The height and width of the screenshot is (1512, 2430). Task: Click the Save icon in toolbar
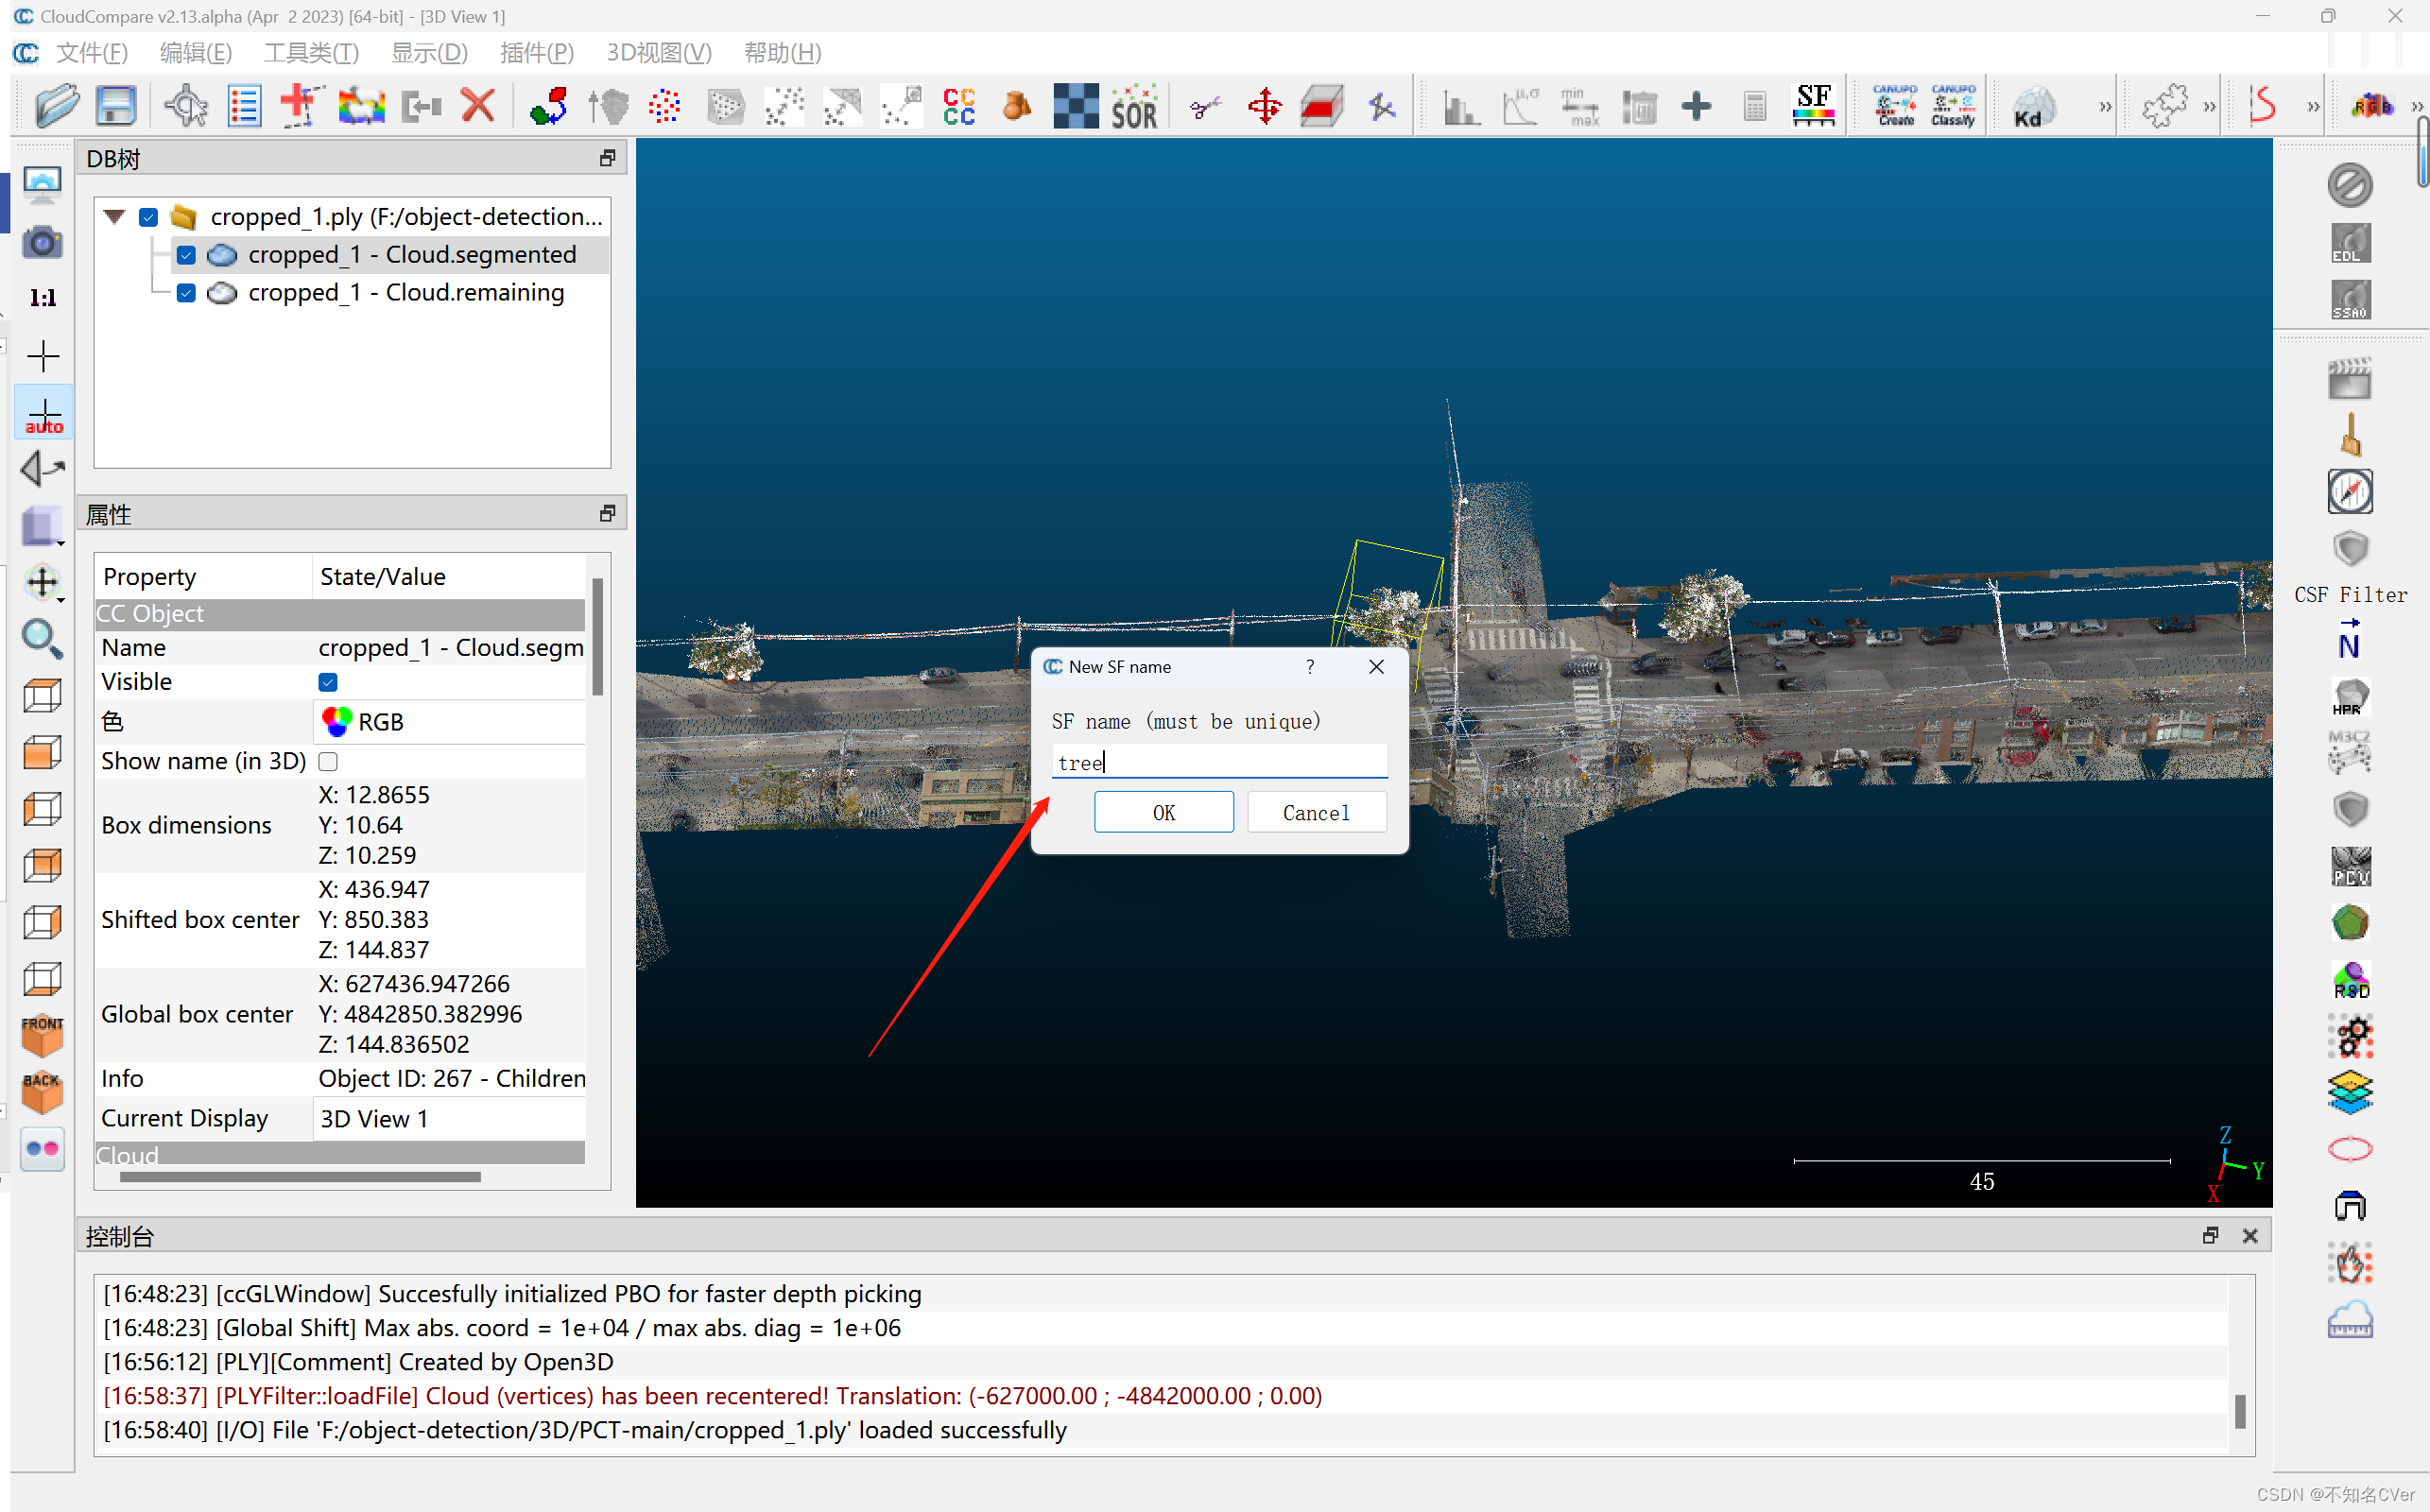[116, 106]
